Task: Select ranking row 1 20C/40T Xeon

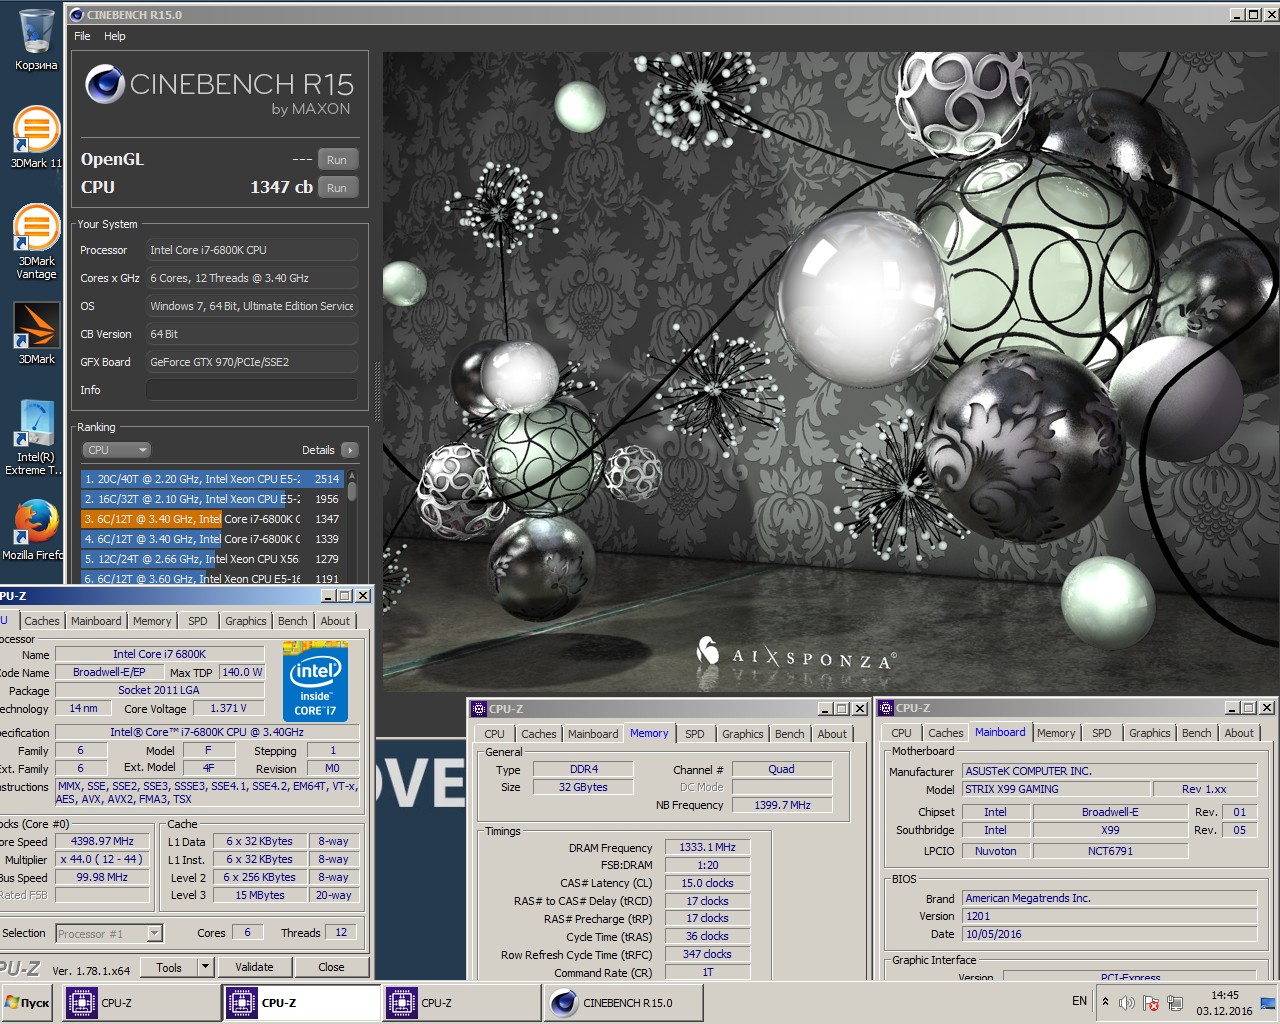Action: (x=212, y=479)
